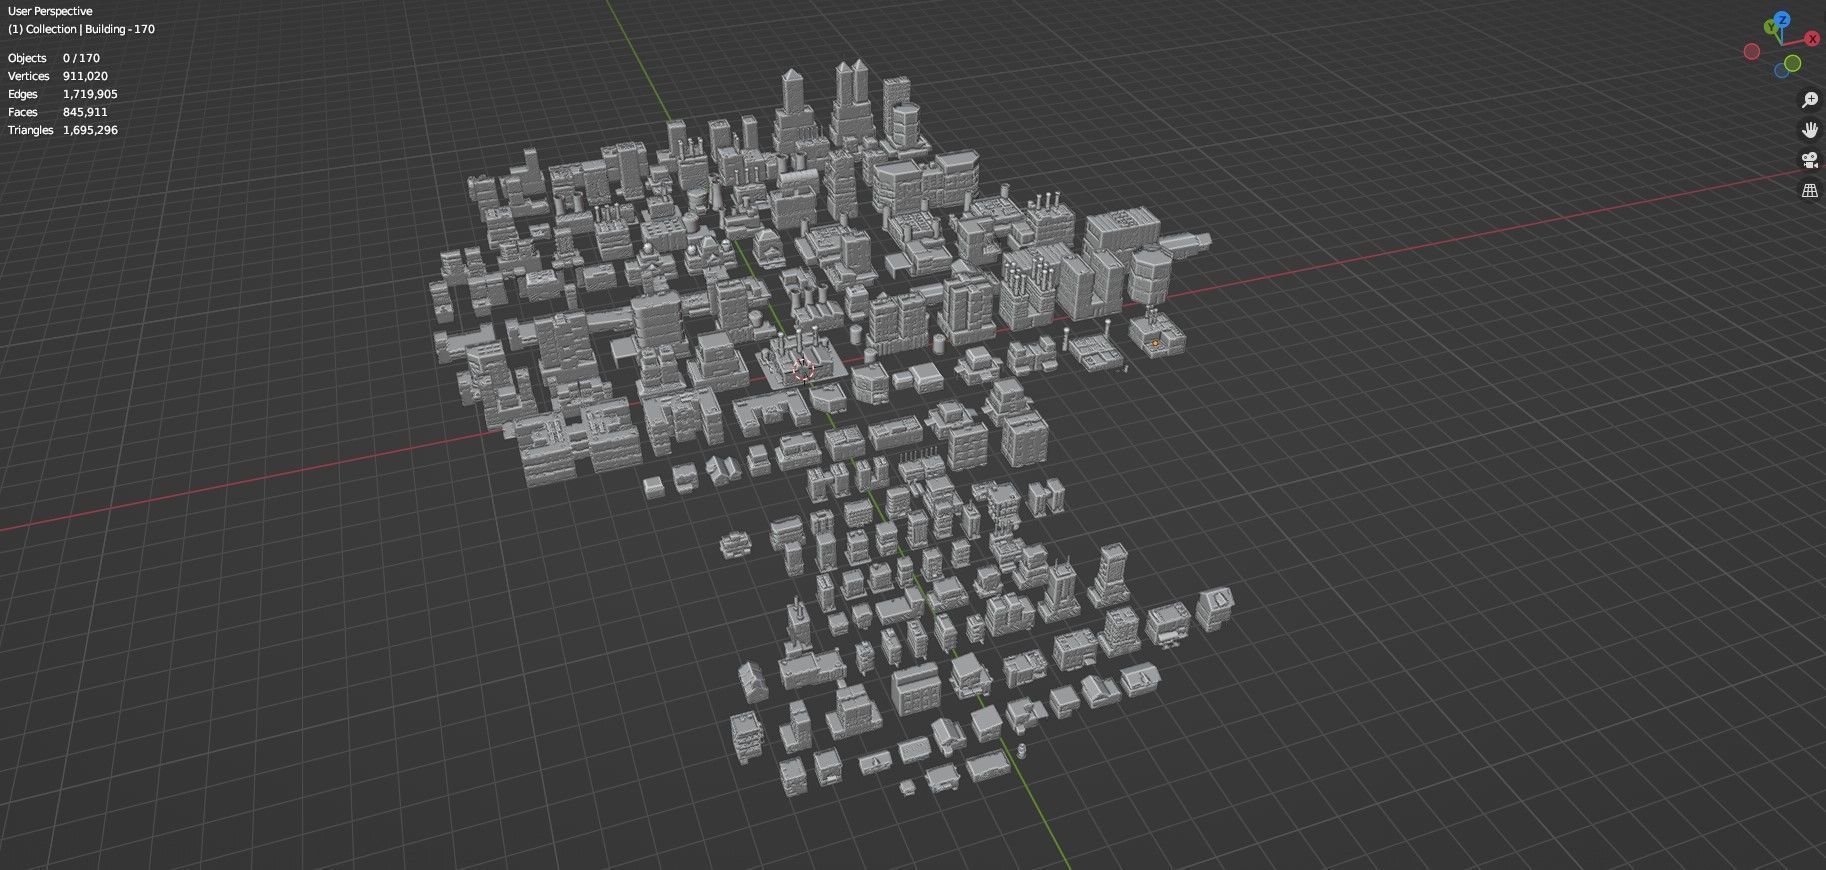Switch perspective/orthographic with the grid icon
The height and width of the screenshot is (870, 1826).
coord(1810,190)
